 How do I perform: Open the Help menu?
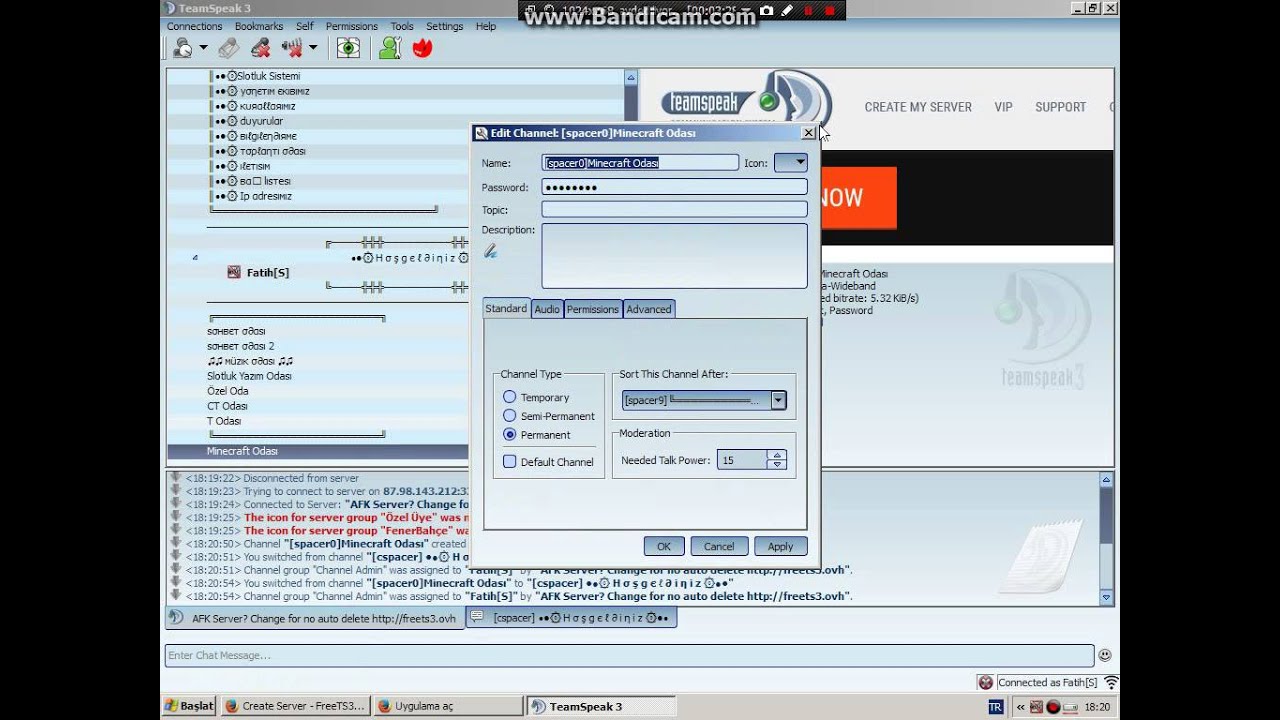pos(486,26)
